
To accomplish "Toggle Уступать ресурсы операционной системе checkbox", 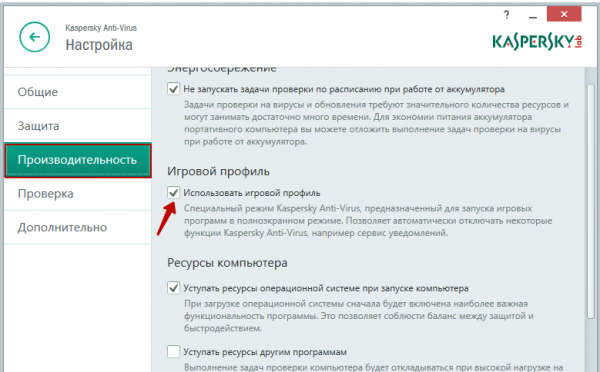I will pyautogui.click(x=173, y=288).
